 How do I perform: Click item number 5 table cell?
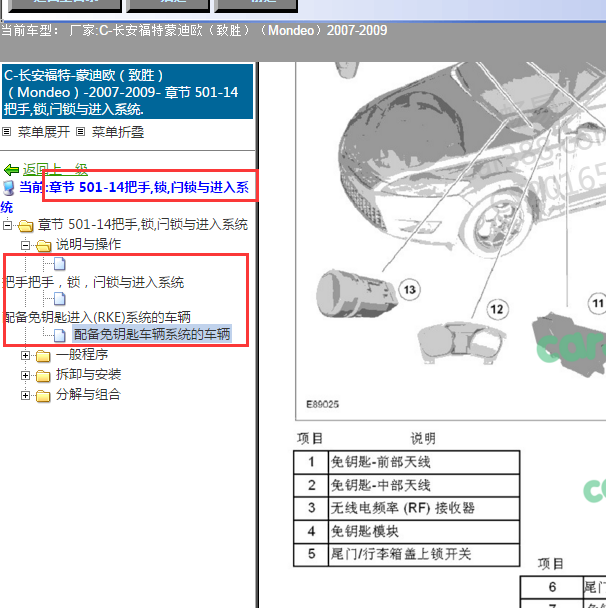point(311,554)
